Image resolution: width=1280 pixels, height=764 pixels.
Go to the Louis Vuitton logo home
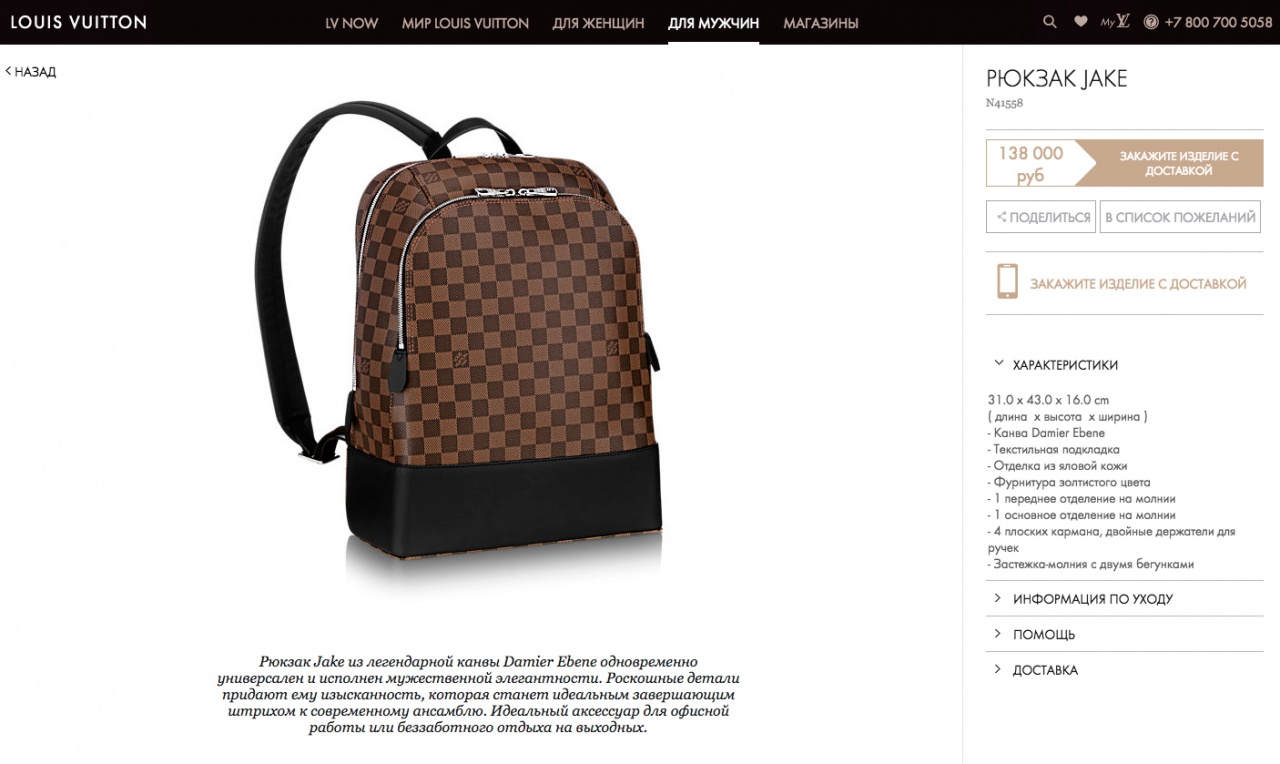coord(78,21)
